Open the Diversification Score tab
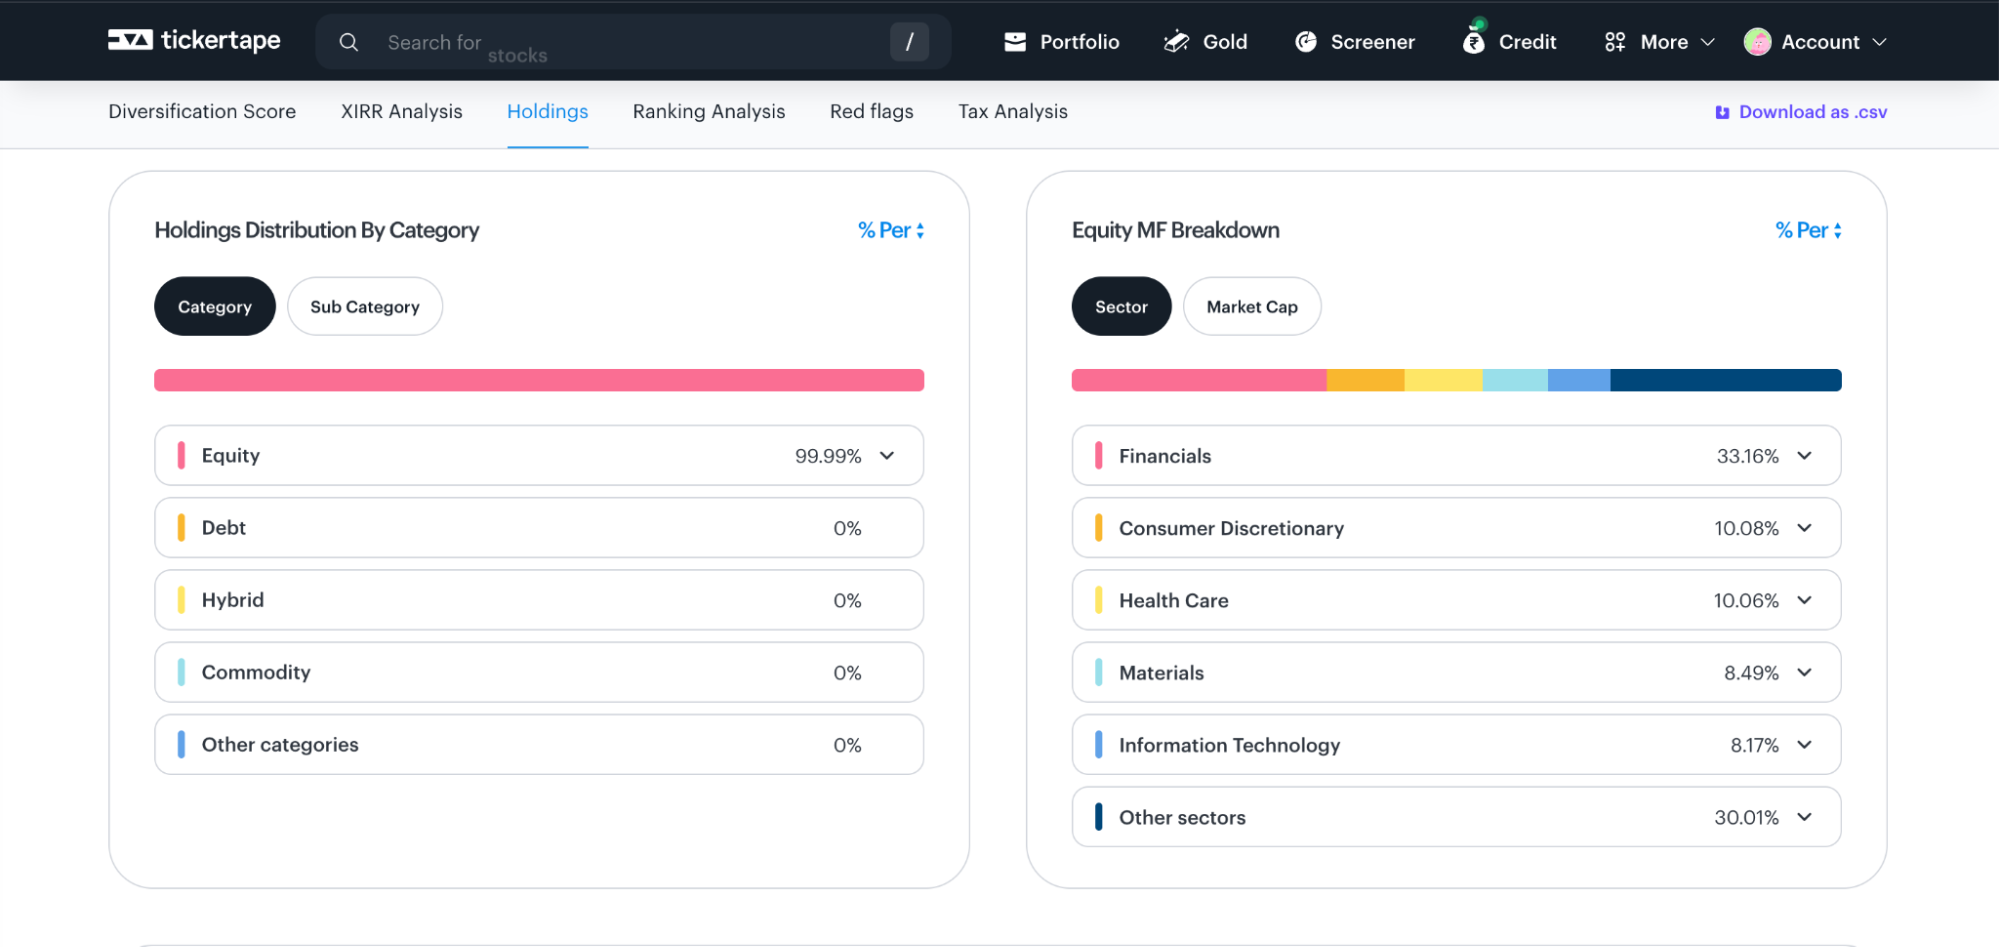 click(x=202, y=112)
